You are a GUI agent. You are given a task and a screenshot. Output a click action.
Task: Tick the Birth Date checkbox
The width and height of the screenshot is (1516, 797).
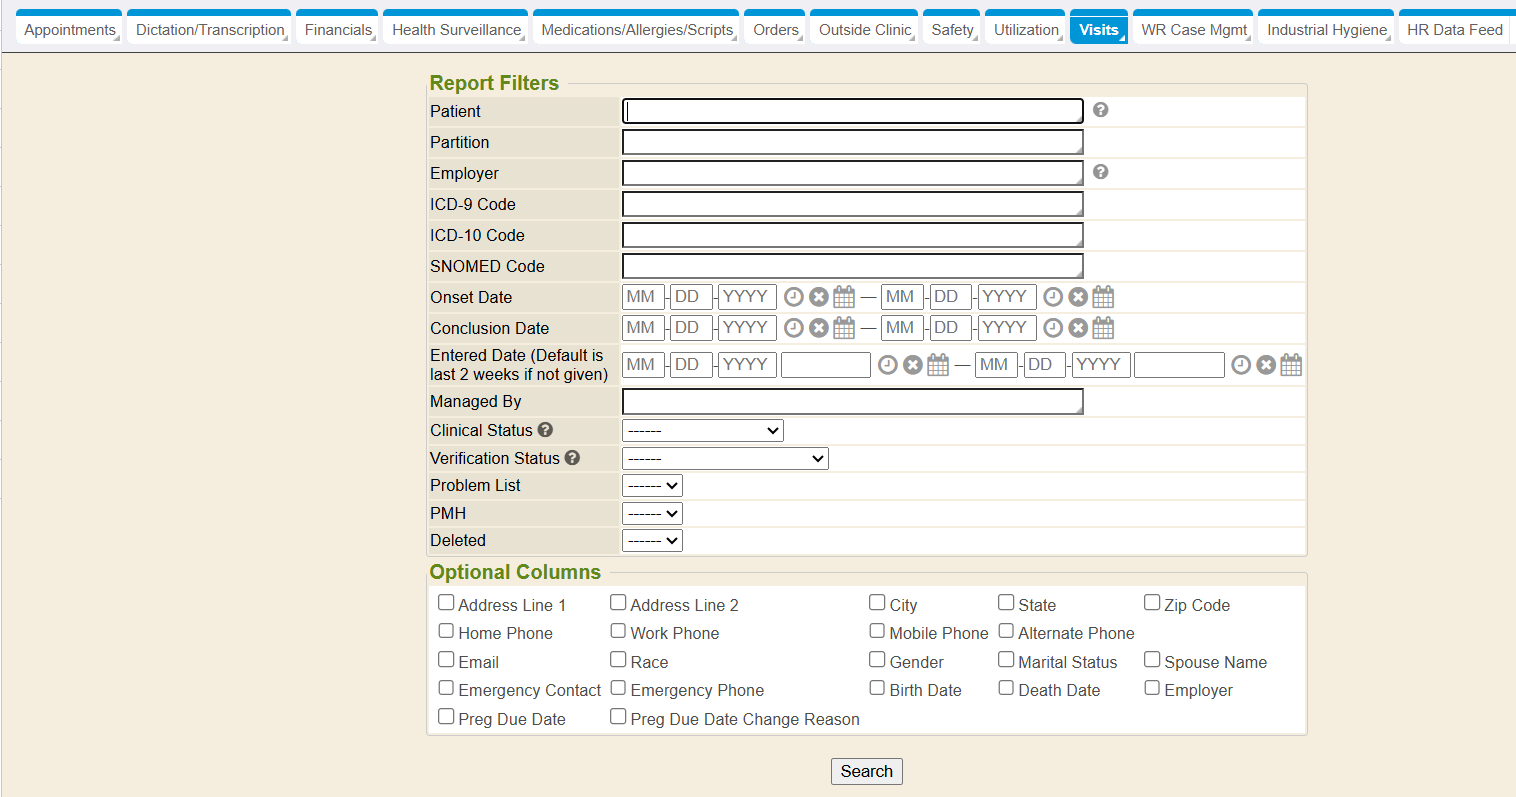pyautogui.click(x=877, y=688)
